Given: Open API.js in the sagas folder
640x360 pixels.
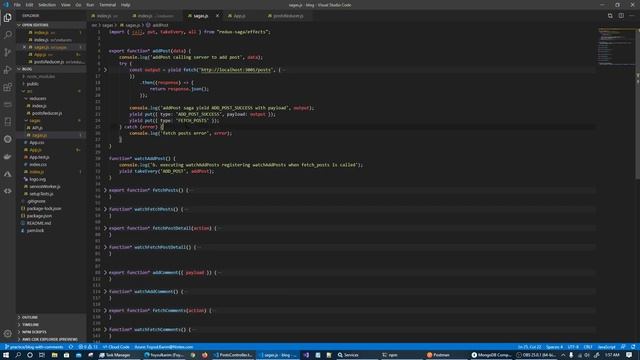Looking at the screenshot, I should click(x=37, y=128).
